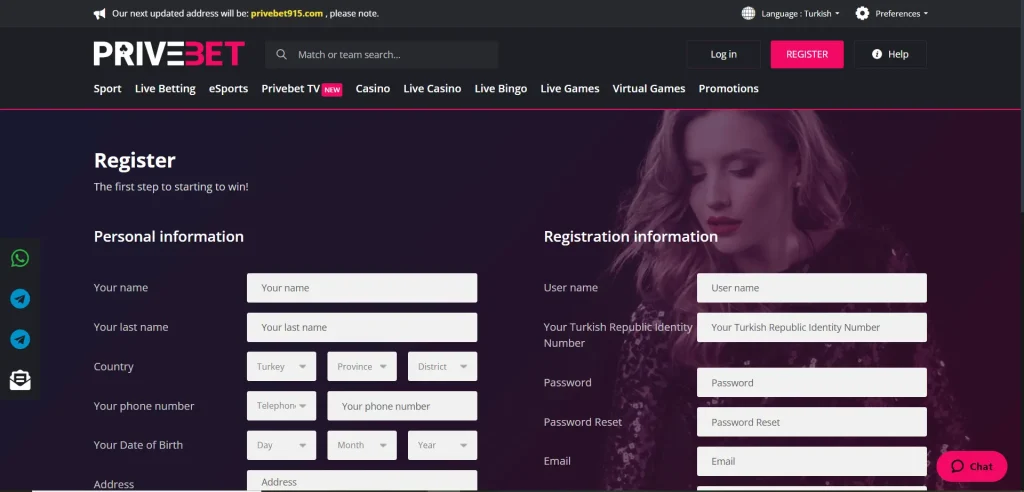Open the Chat bubble widget
The width and height of the screenshot is (1024, 492).
point(972,466)
